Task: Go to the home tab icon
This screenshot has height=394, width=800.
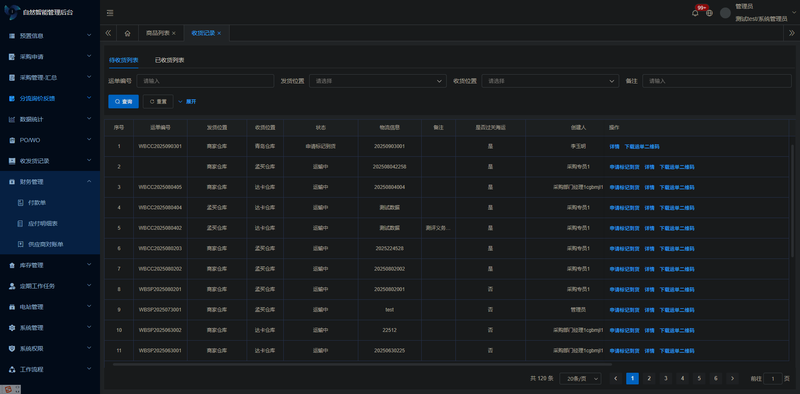Action: point(128,33)
